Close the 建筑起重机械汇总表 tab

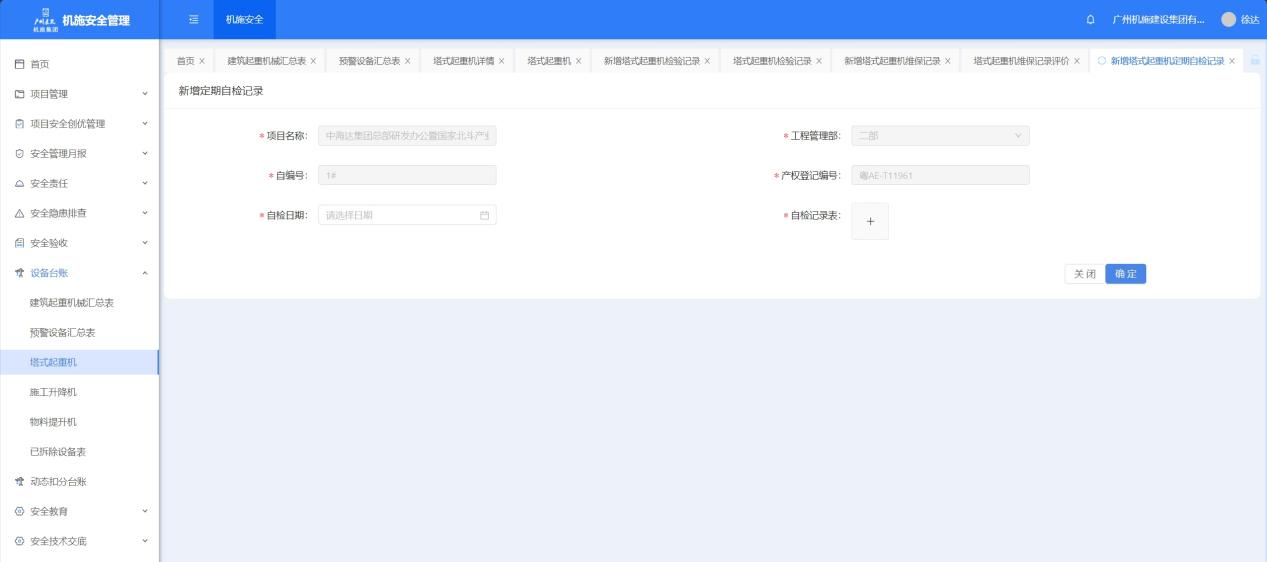point(313,61)
